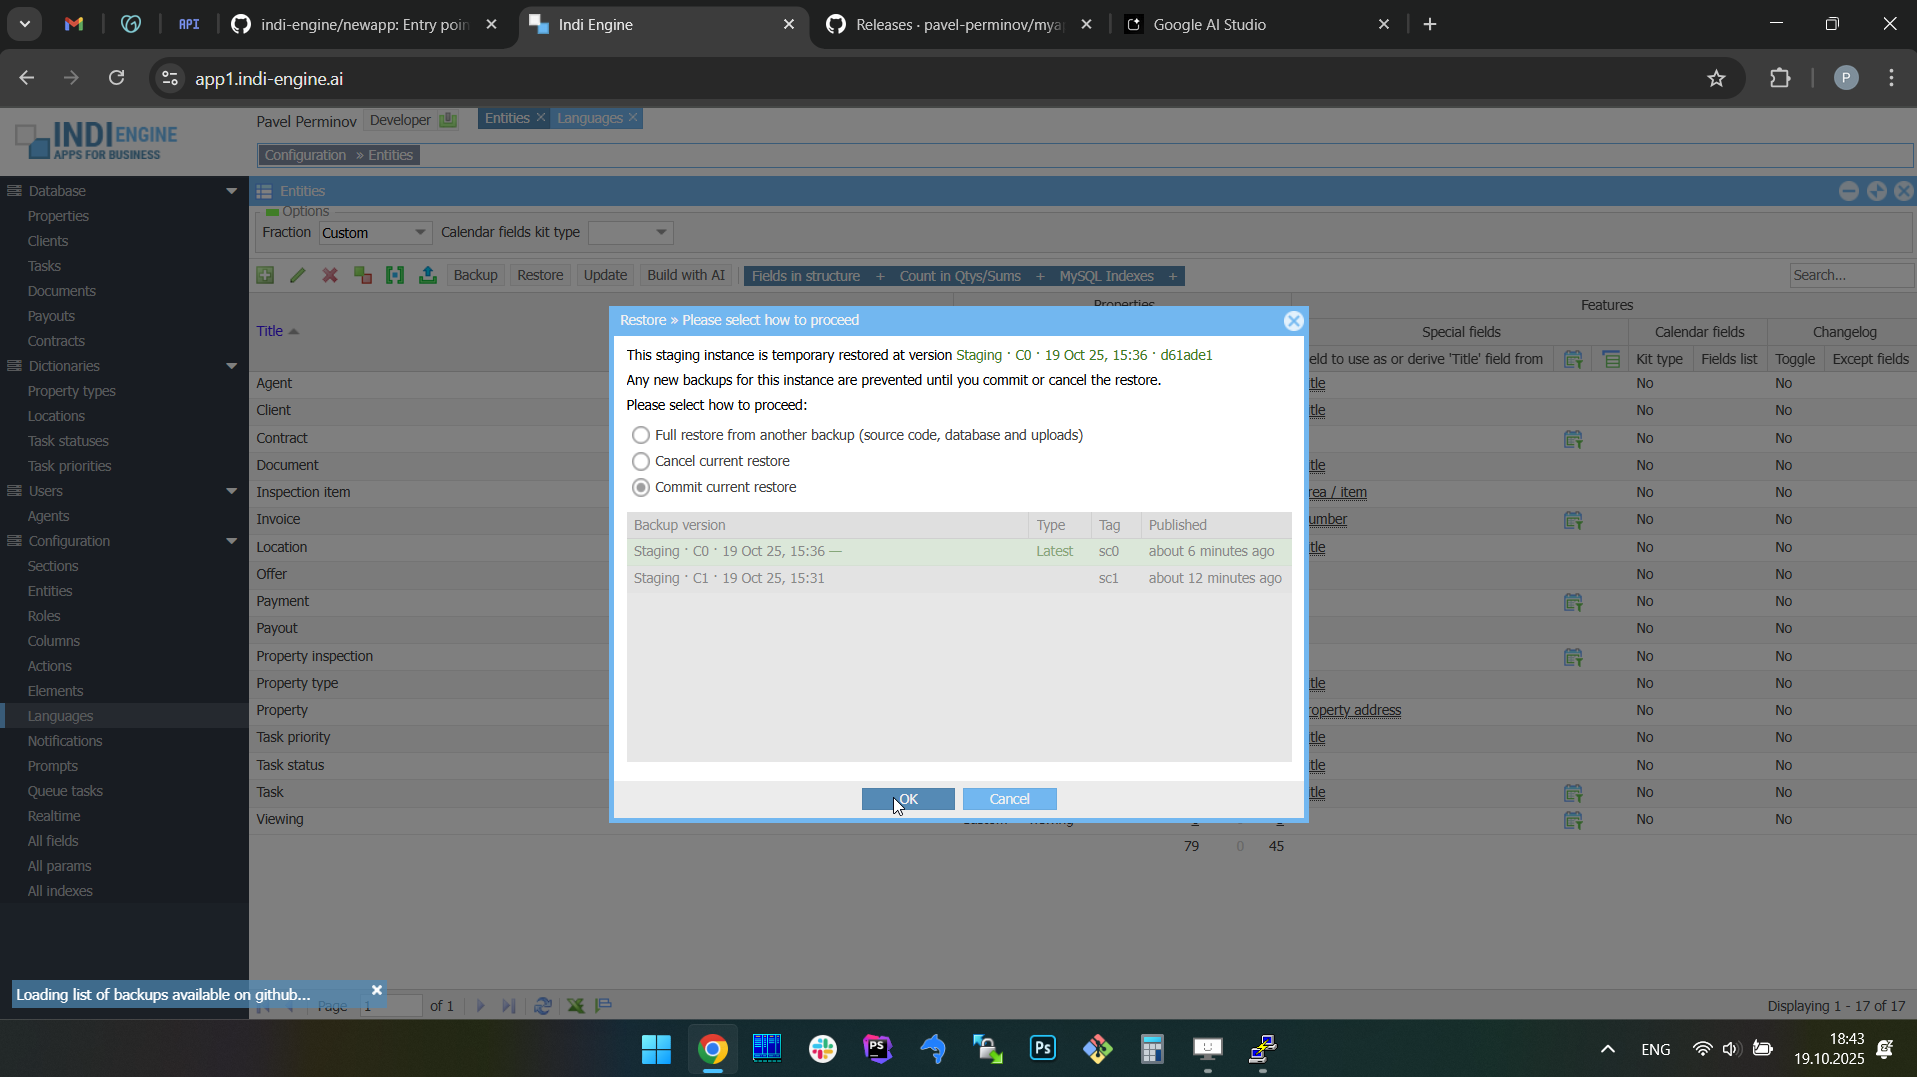Collapse the Database sidebar section
This screenshot has width=1917, height=1077.
coord(231,191)
